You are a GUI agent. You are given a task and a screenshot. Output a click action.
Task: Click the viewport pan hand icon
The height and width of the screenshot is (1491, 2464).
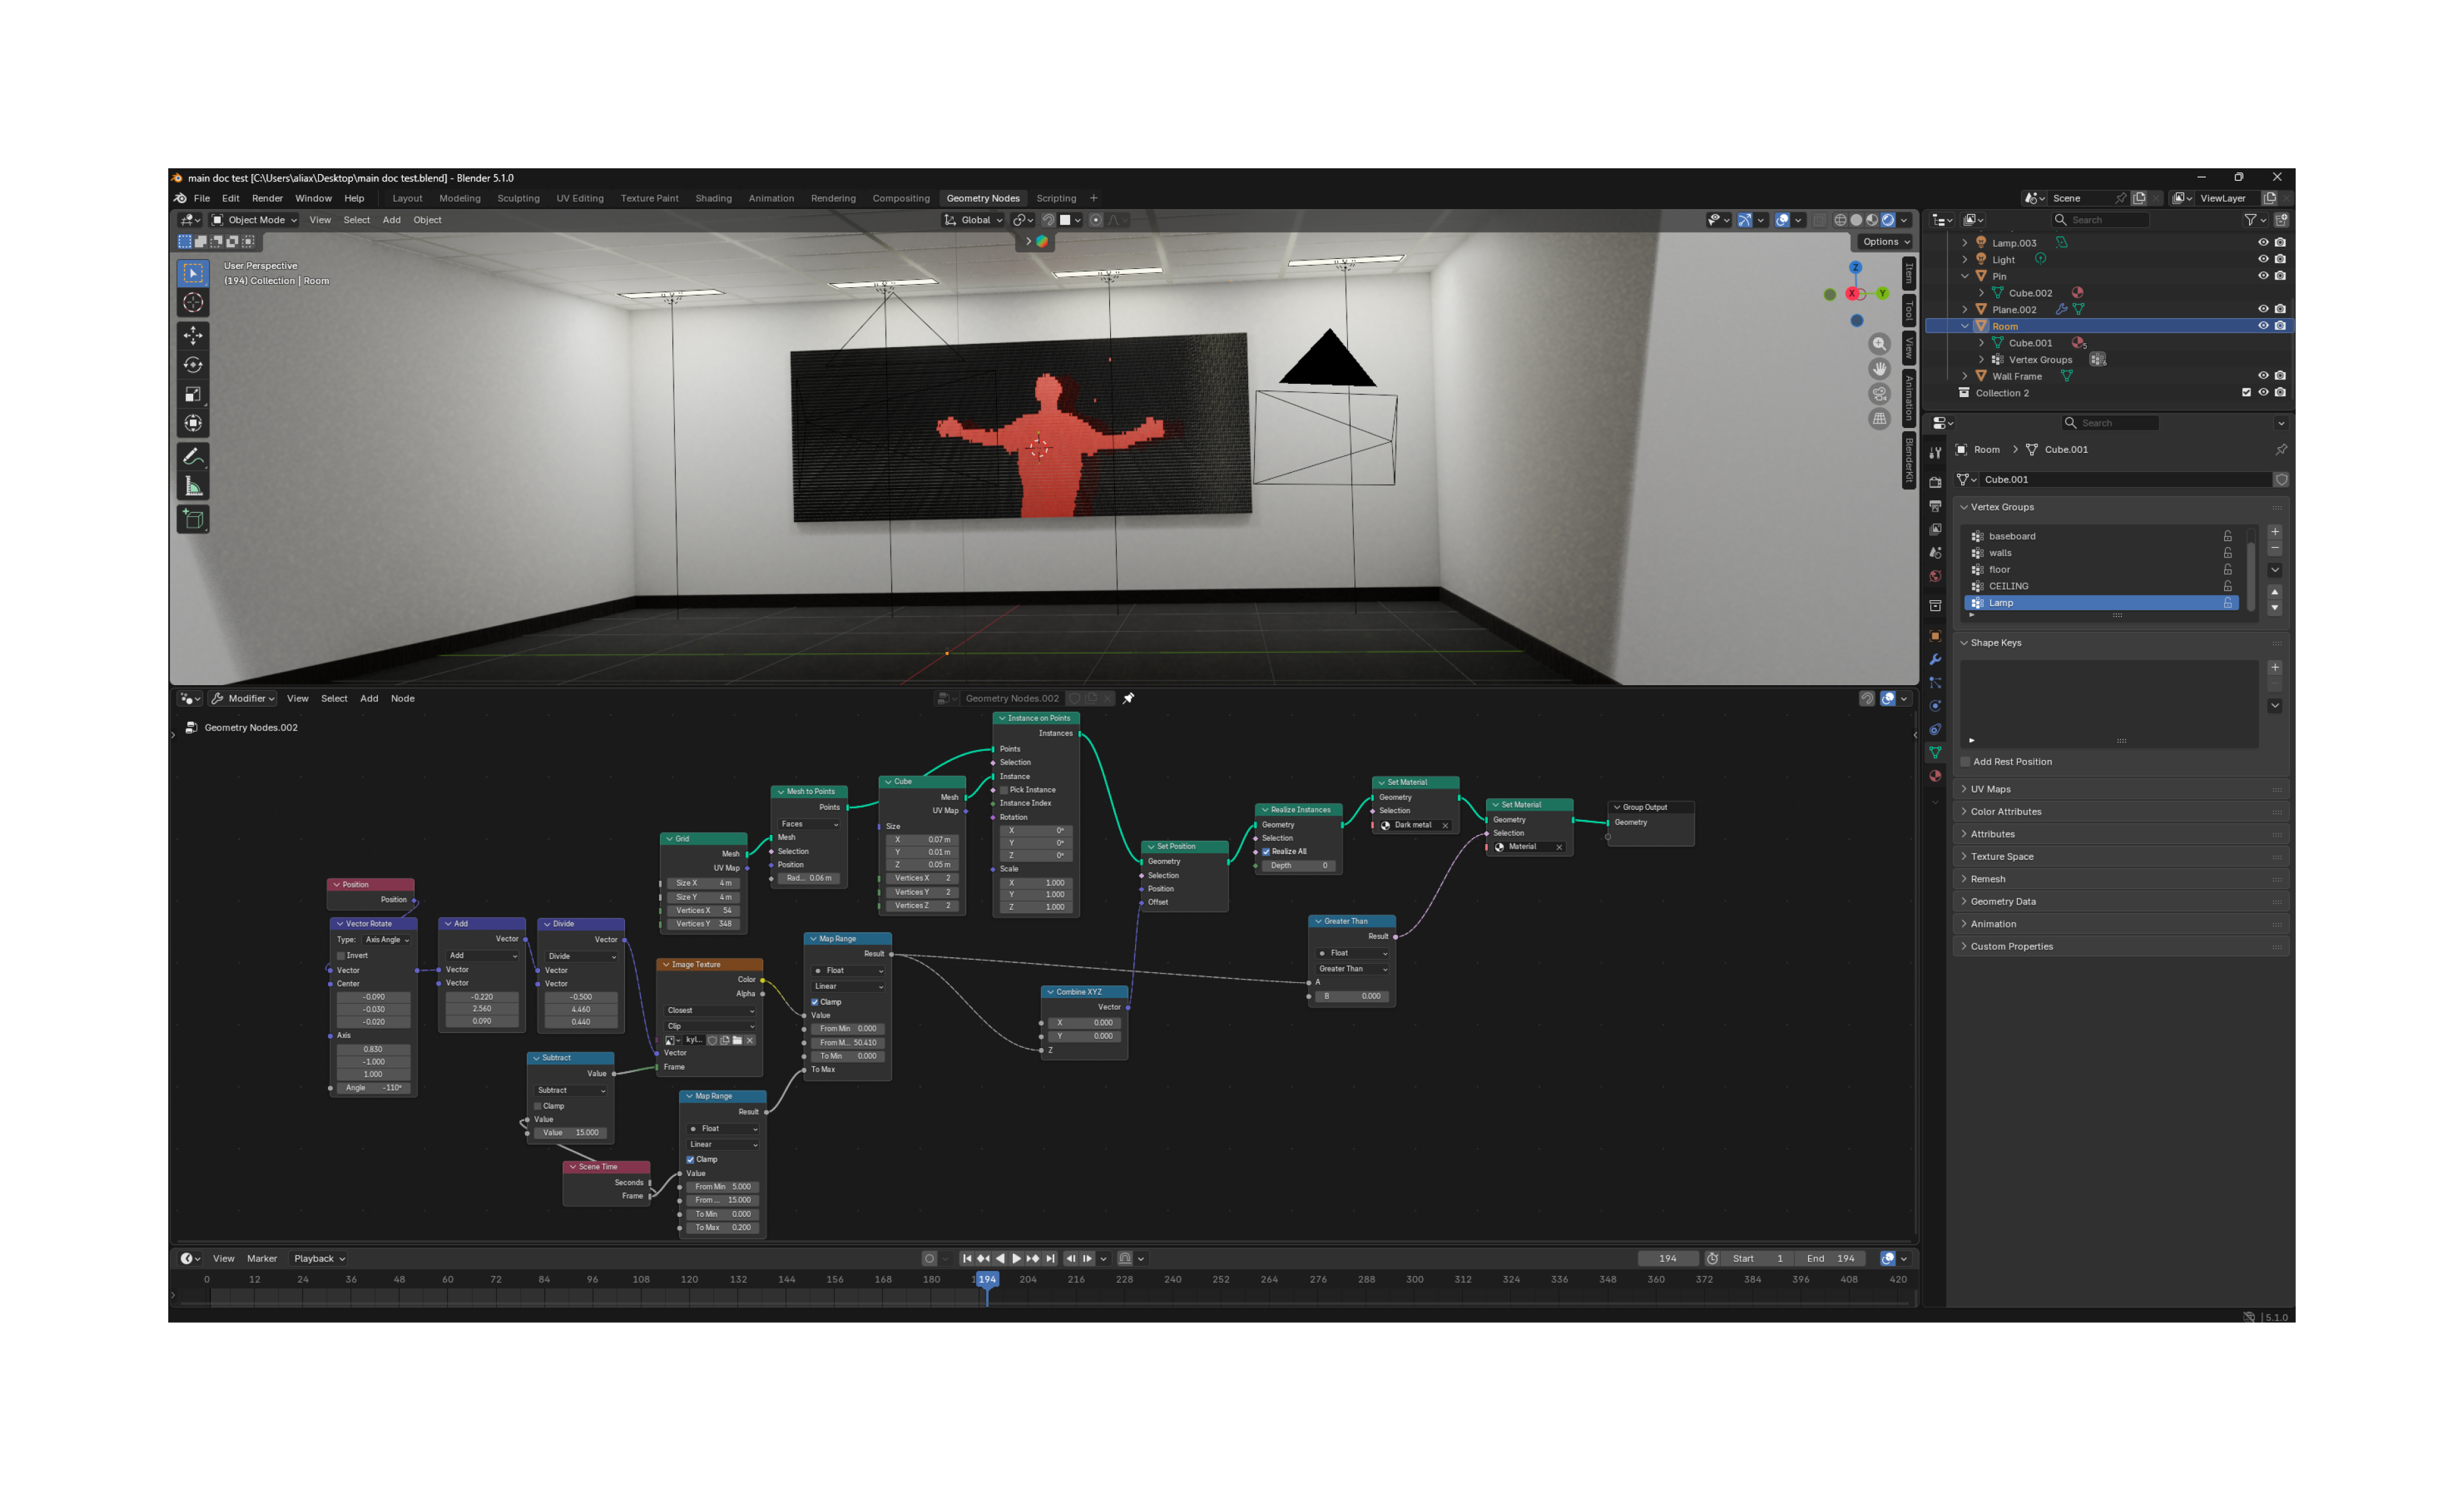pyautogui.click(x=1879, y=369)
